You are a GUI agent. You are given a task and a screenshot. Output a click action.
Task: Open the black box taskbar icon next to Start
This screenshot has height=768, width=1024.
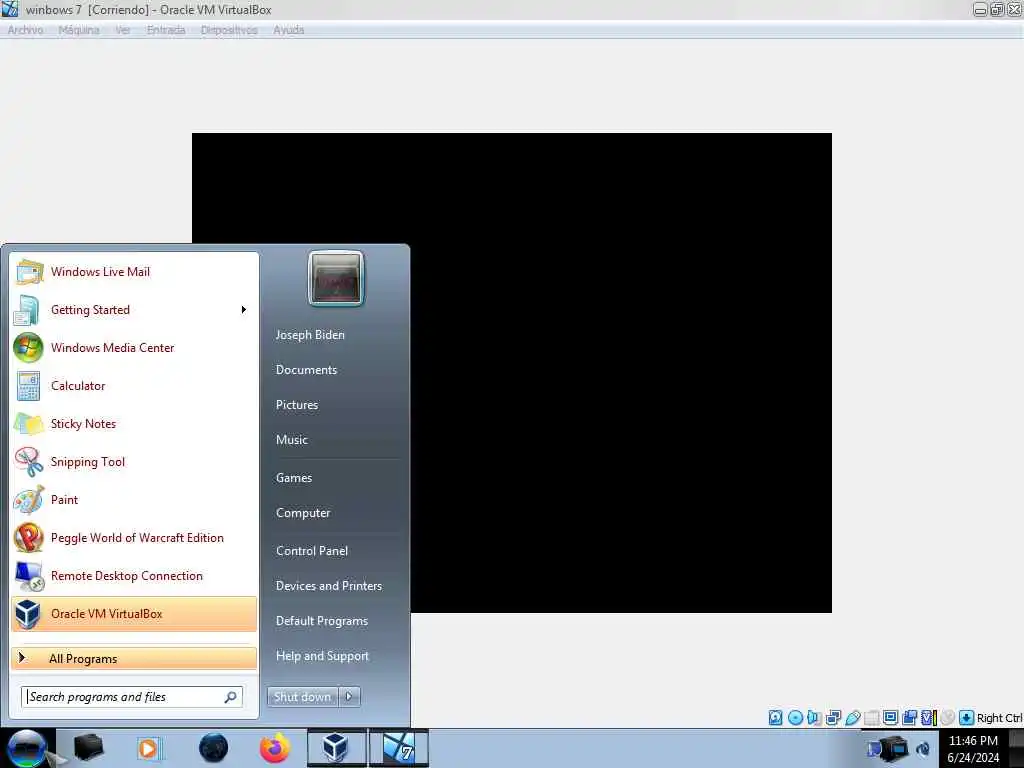pyautogui.click(x=88, y=748)
